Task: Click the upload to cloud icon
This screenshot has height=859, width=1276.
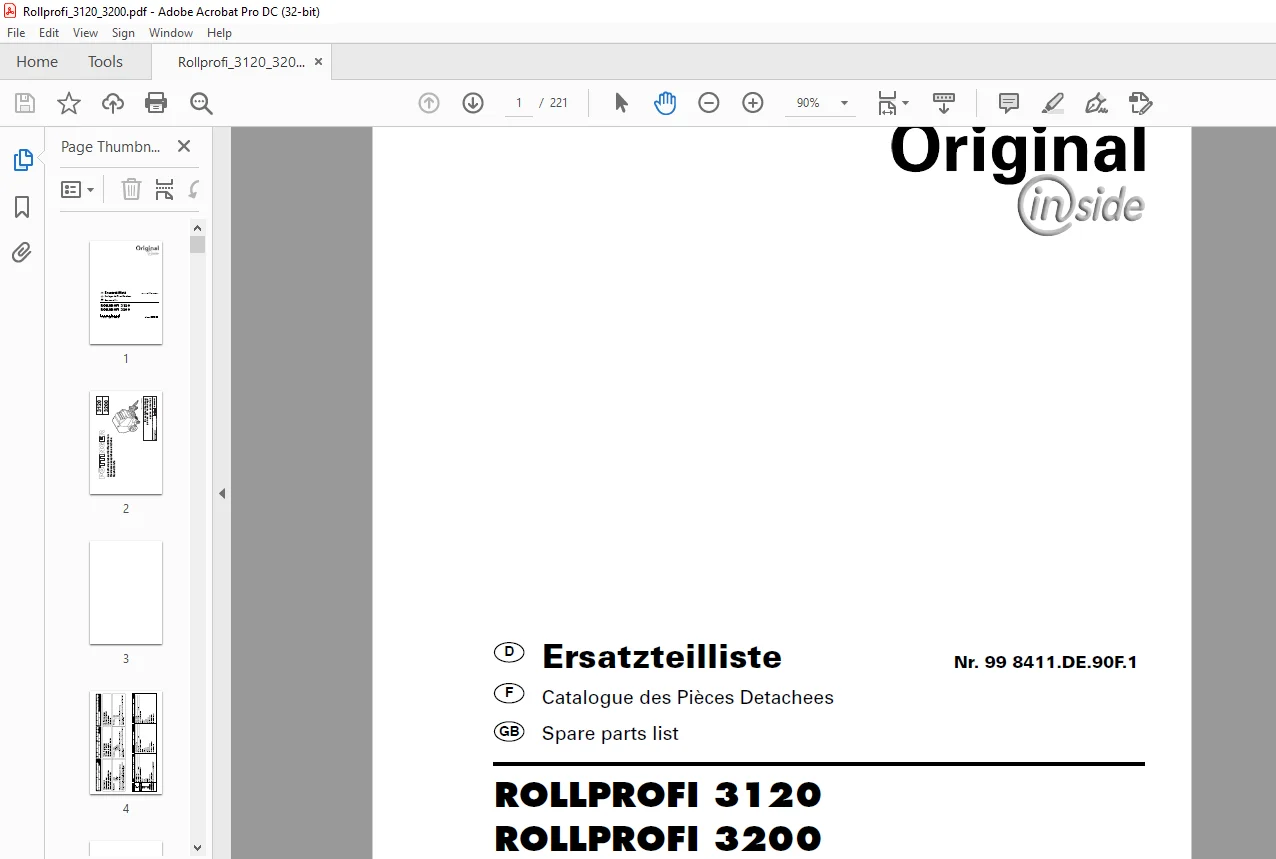Action: coord(113,103)
